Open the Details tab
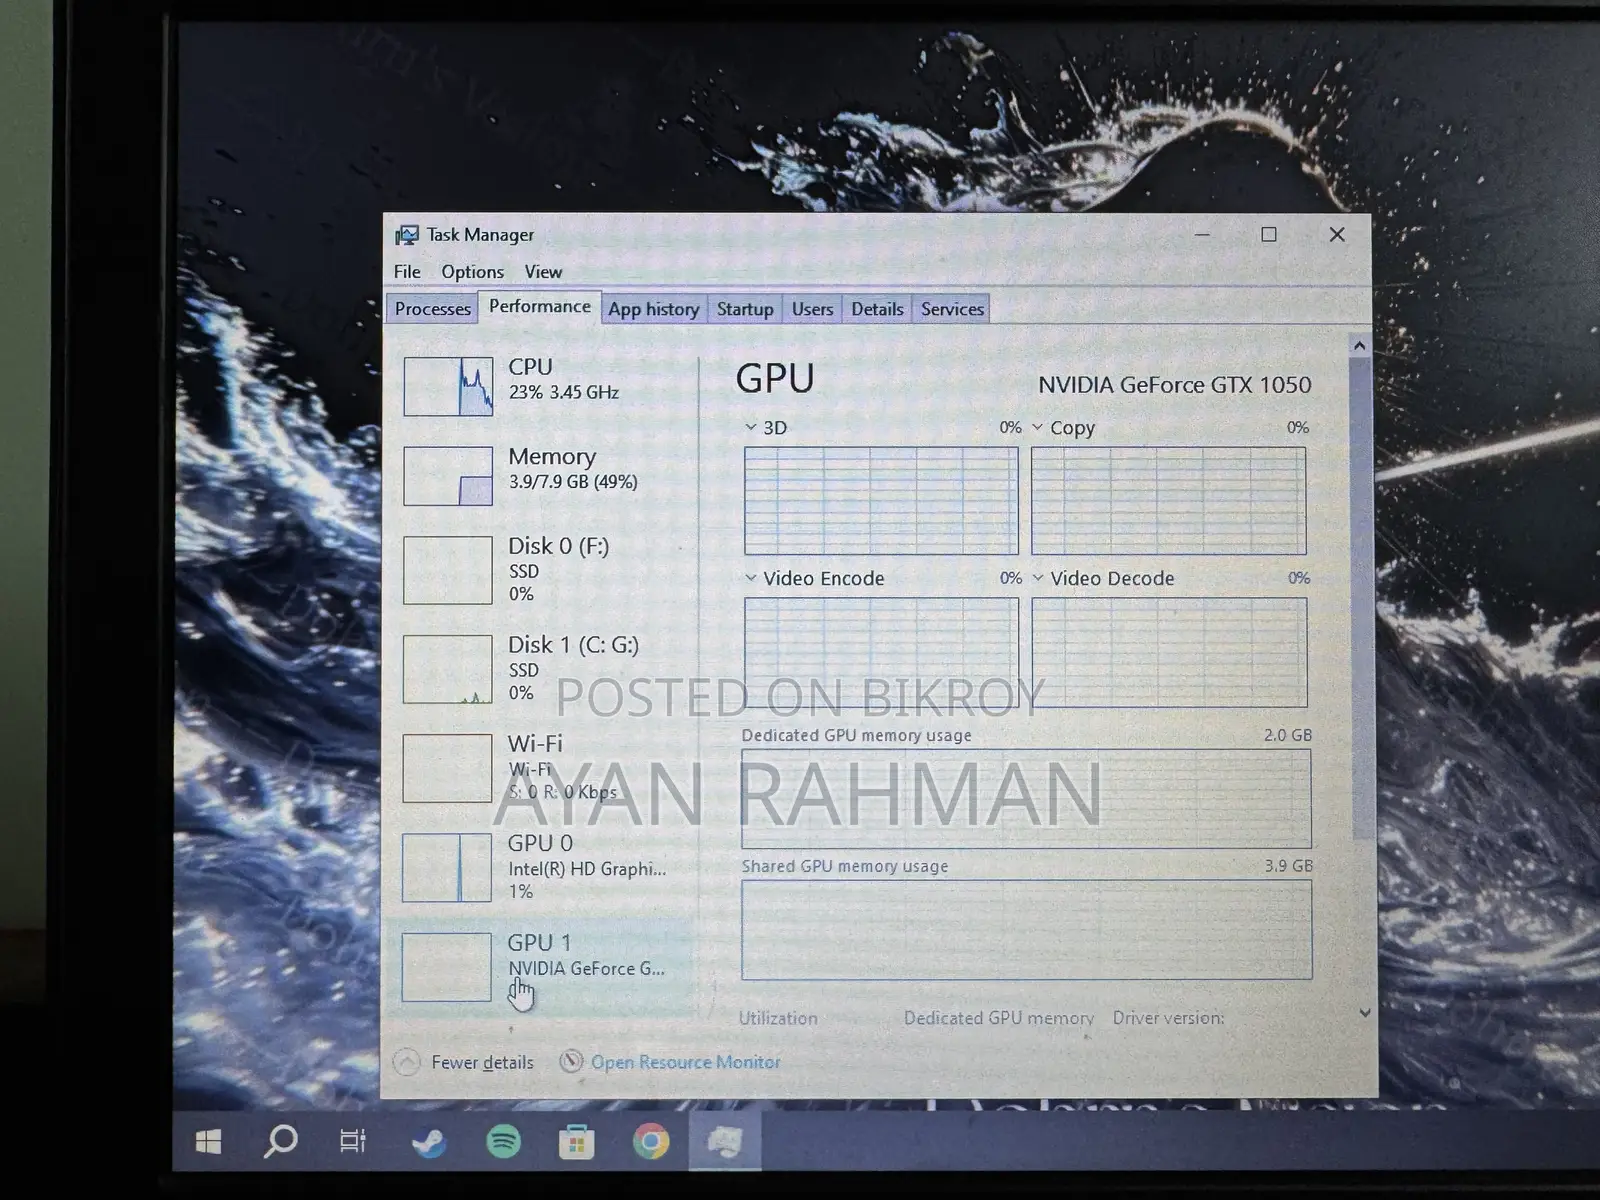This screenshot has height=1200, width=1600. pyautogui.click(x=877, y=309)
